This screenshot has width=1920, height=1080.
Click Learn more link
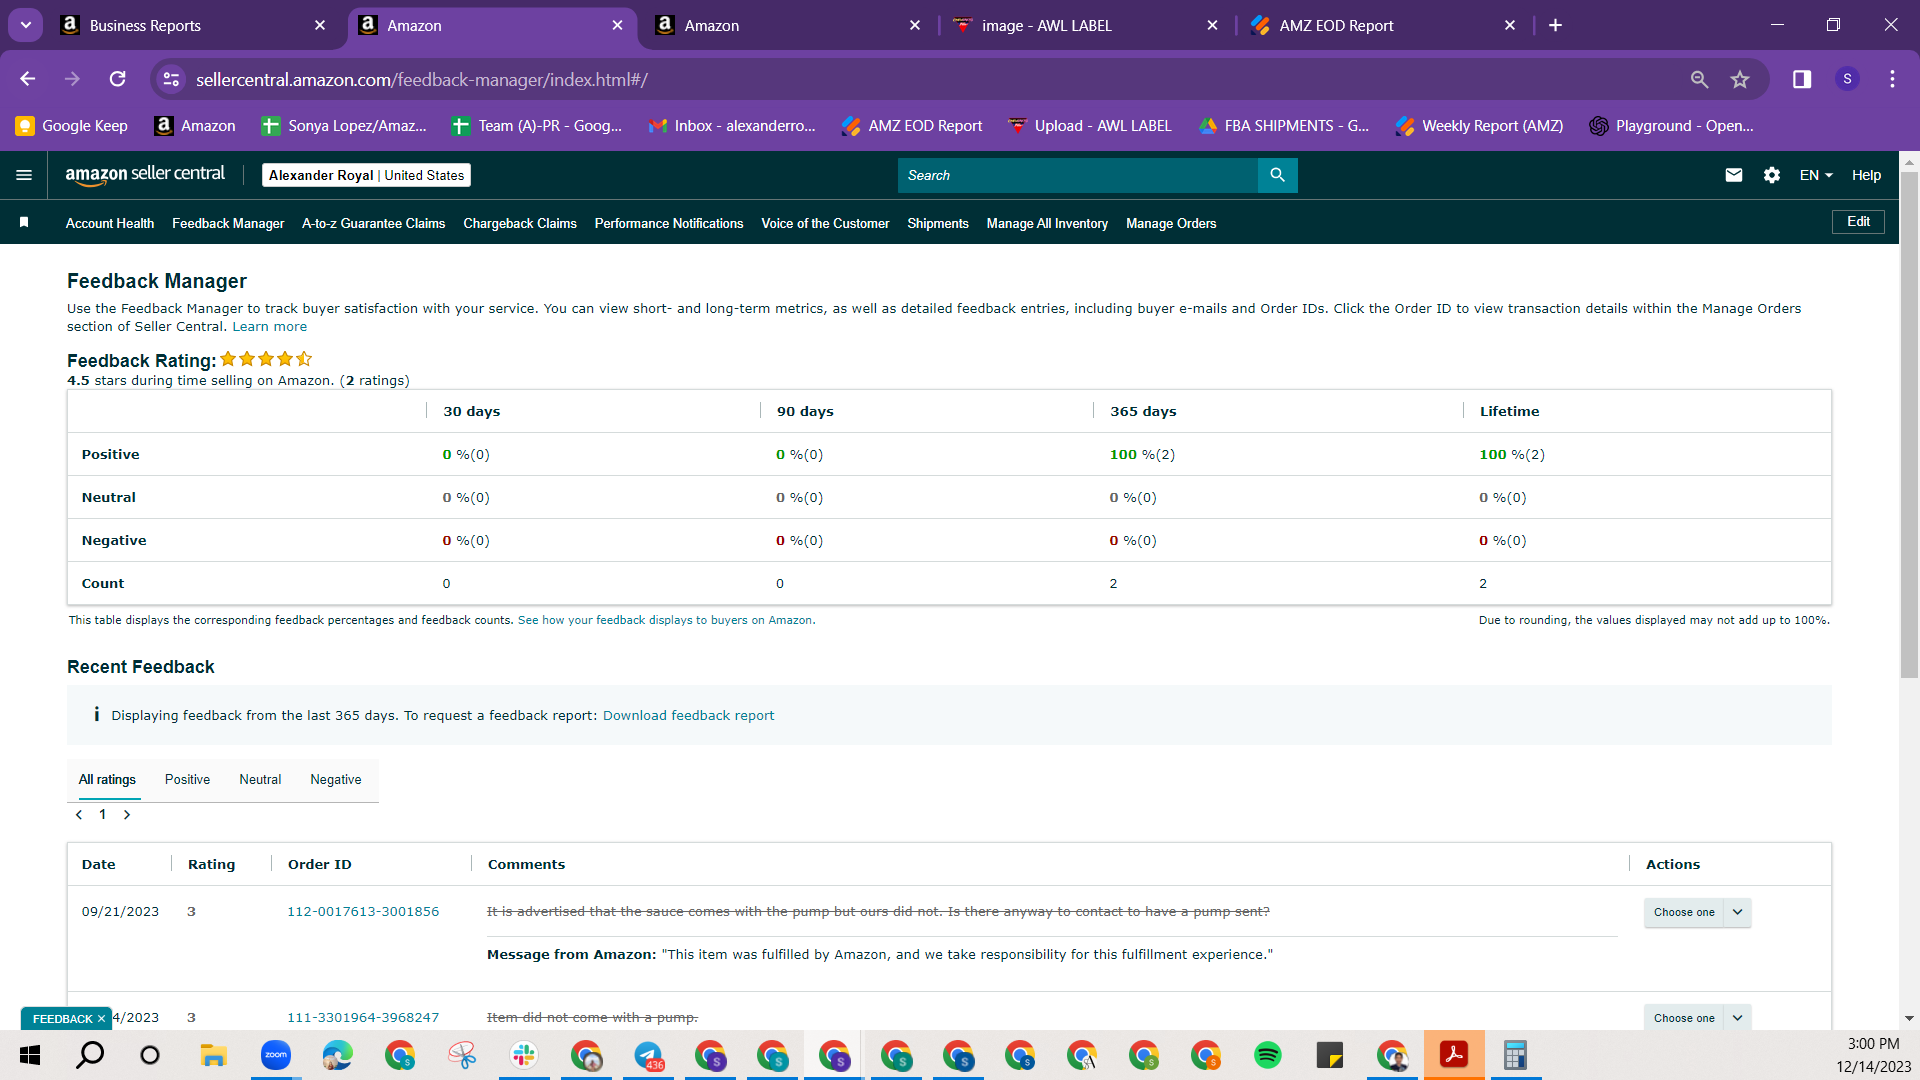270,326
